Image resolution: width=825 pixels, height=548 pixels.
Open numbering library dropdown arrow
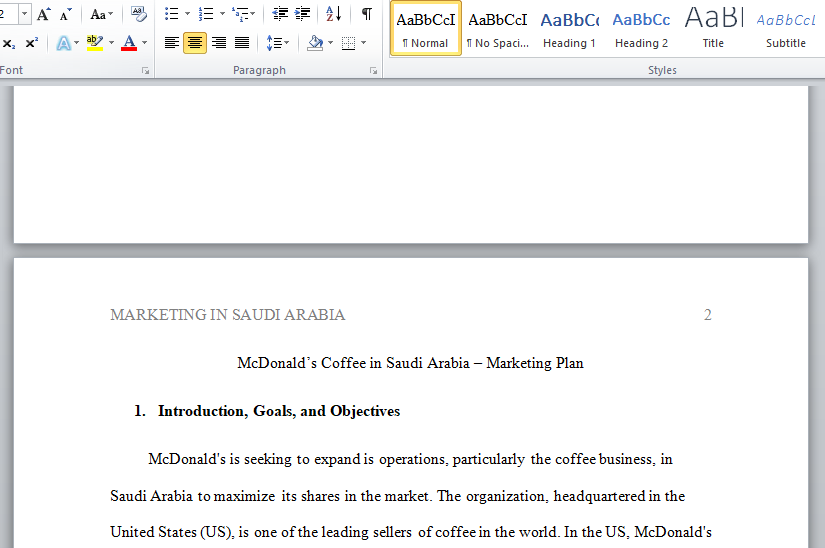coord(222,14)
